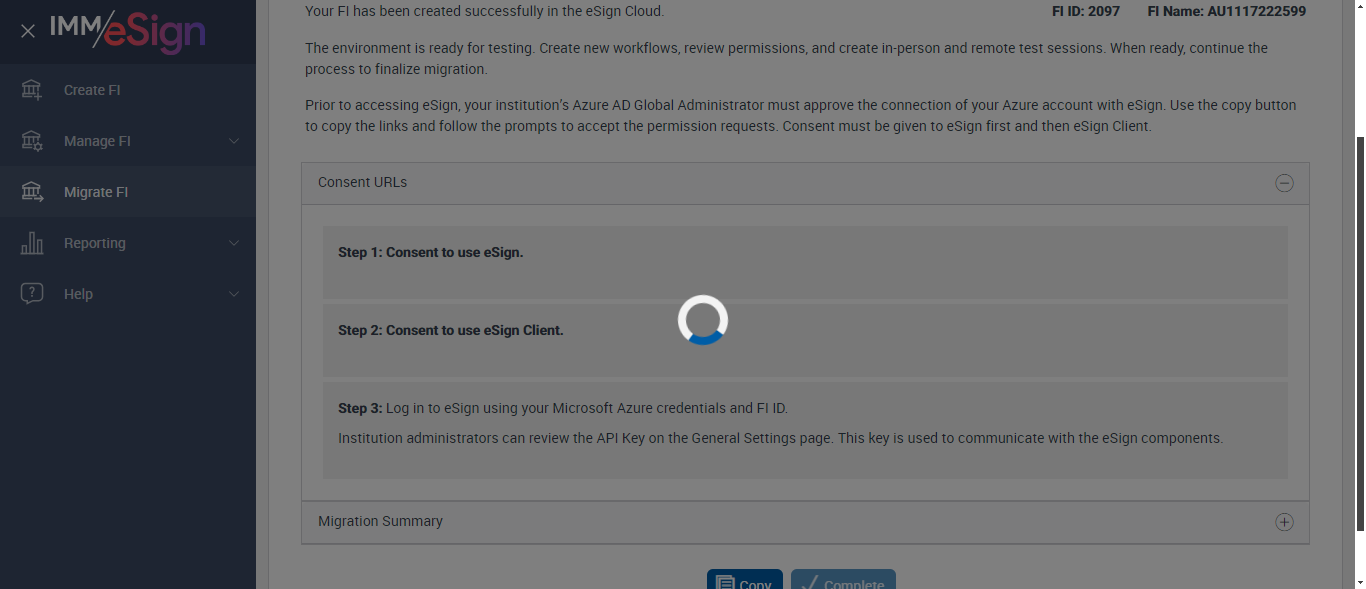The image size is (1366, 589).
Task: Click the Manage FI bank gear icon
Action: coord(32,141)
